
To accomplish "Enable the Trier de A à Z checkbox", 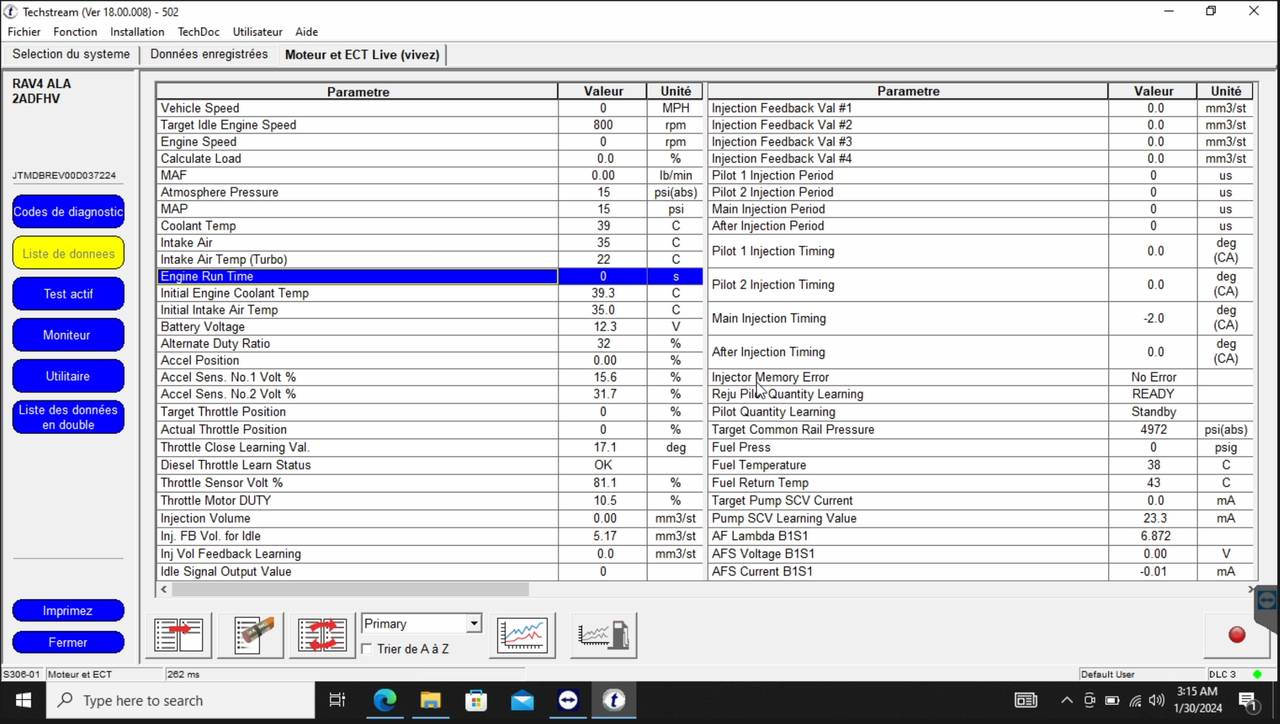I will click(x=367, y=647).
